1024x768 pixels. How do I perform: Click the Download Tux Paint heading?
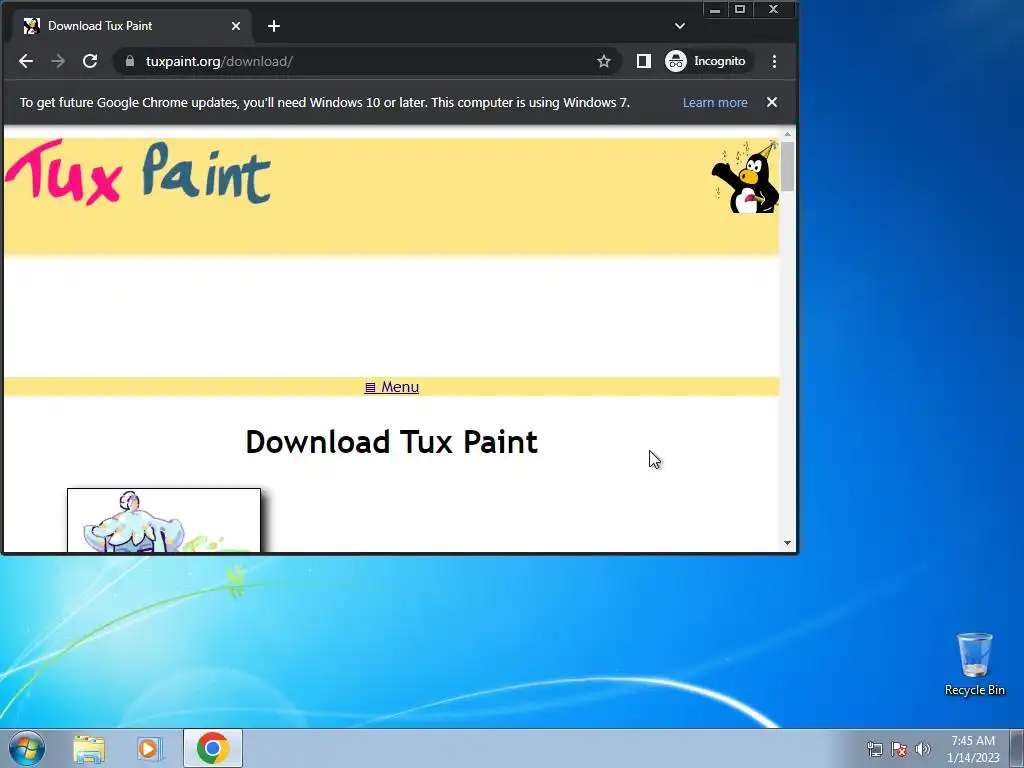pyautogui.click(x=391, y=442)
